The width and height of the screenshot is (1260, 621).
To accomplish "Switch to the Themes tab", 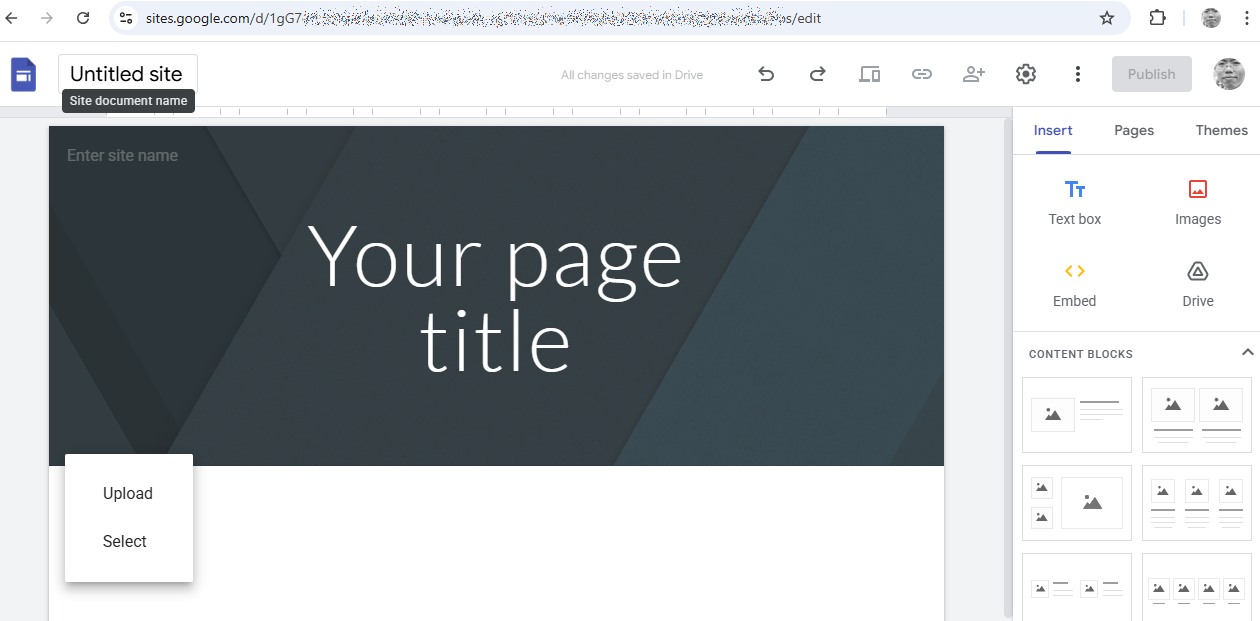I will (x=1221, y=130).
